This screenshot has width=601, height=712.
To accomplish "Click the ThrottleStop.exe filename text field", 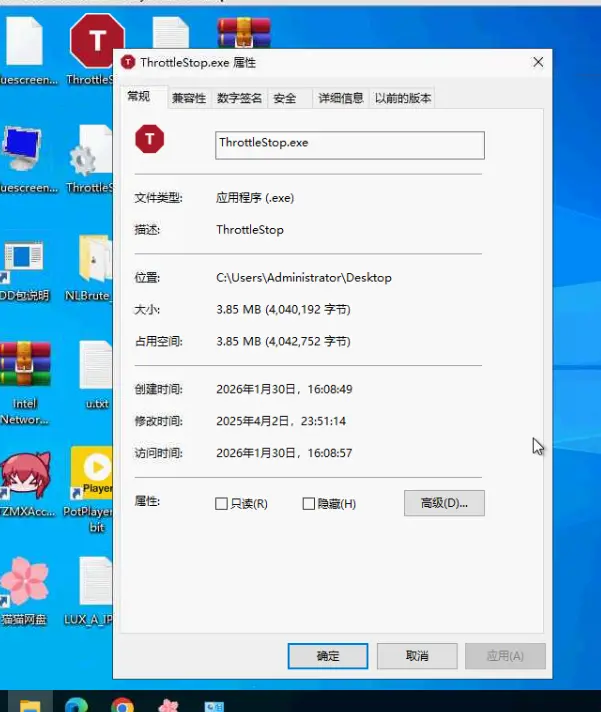I will [349, 144].
